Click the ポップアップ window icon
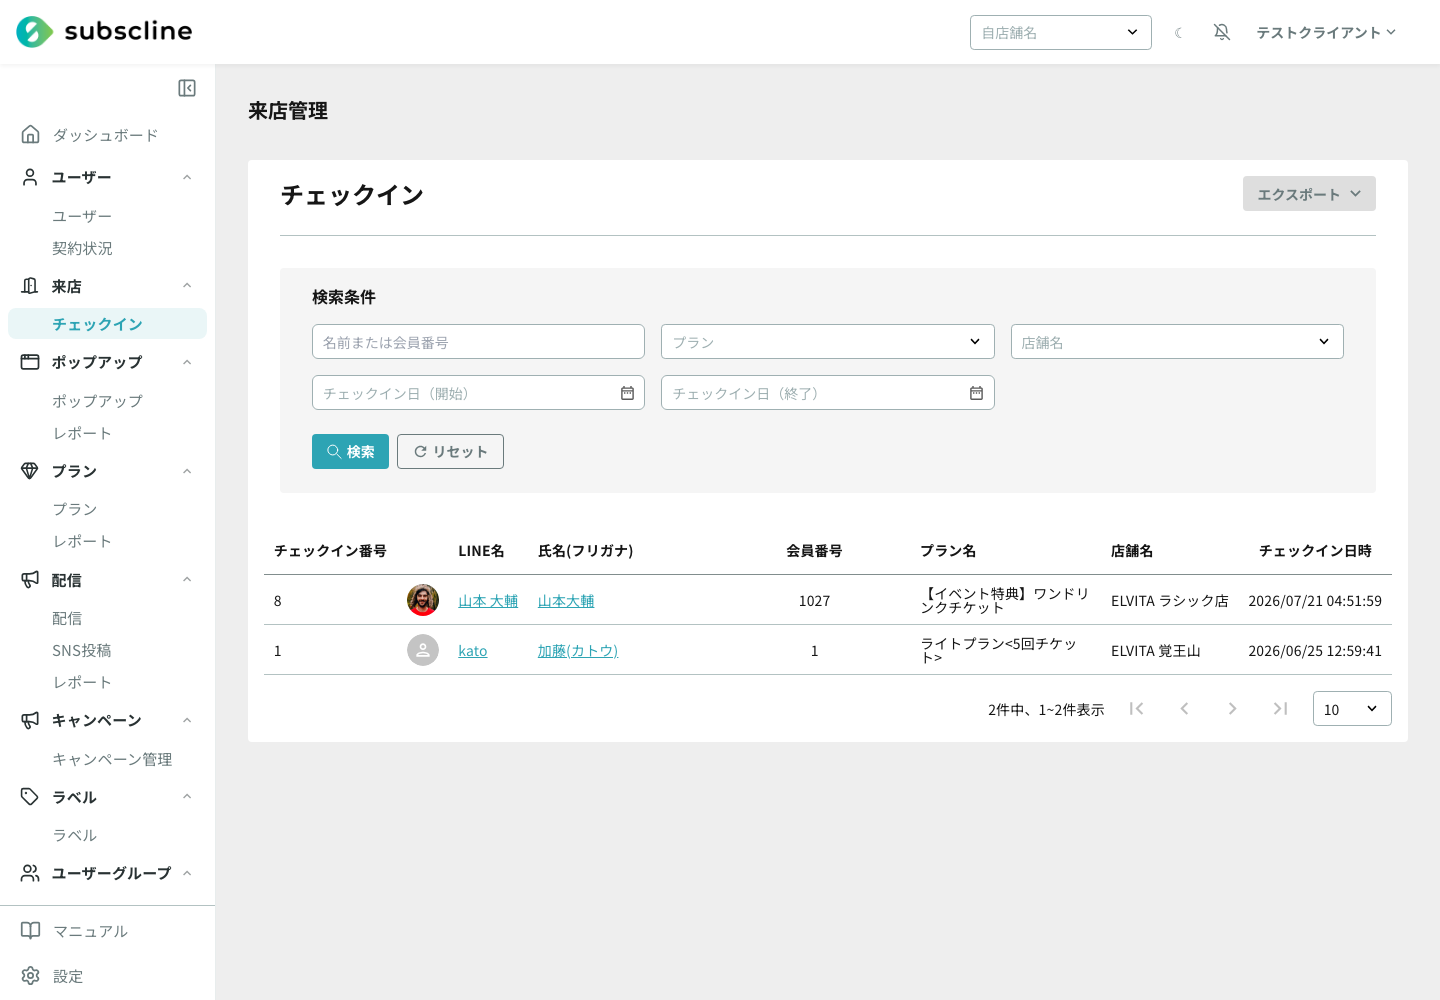This screenshot has width=1440, height=1000. click(x=30, y=362)
